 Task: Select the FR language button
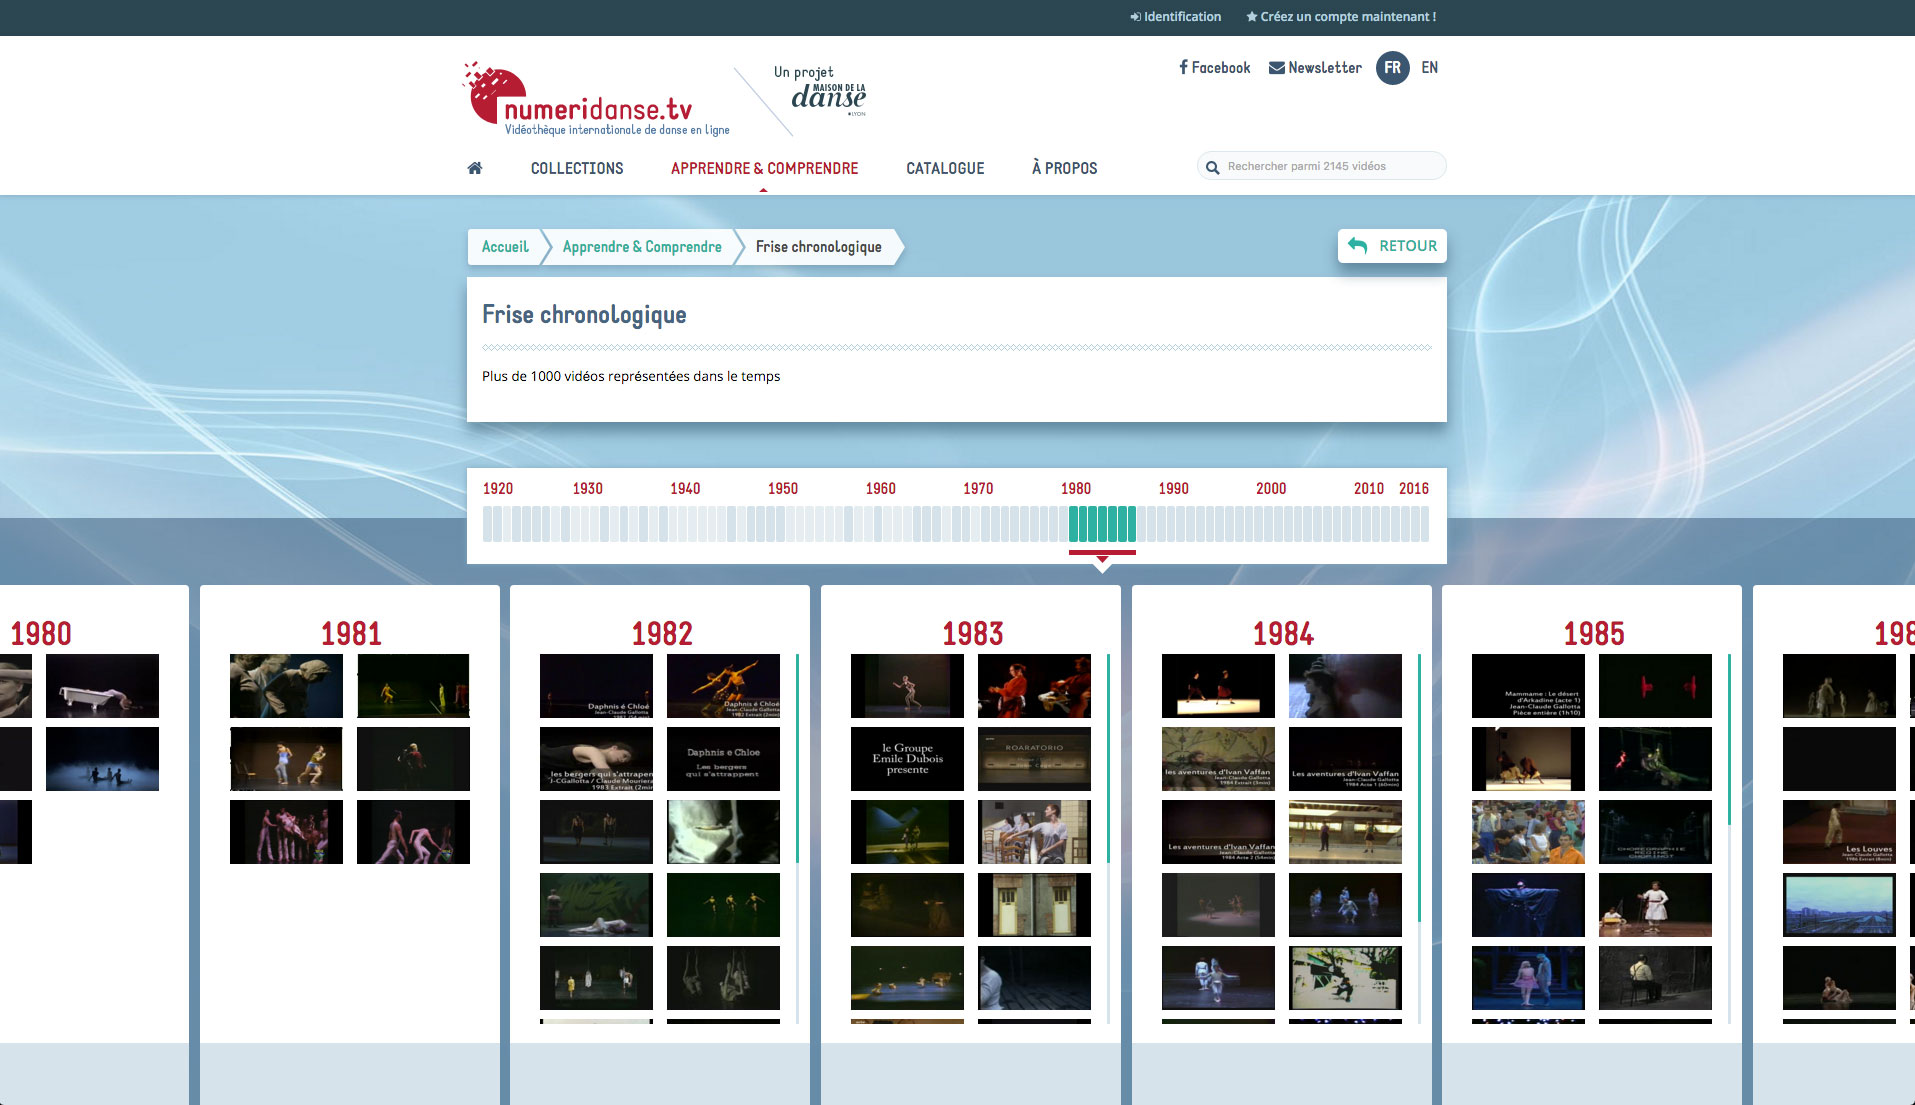[x=1392, y=68]
